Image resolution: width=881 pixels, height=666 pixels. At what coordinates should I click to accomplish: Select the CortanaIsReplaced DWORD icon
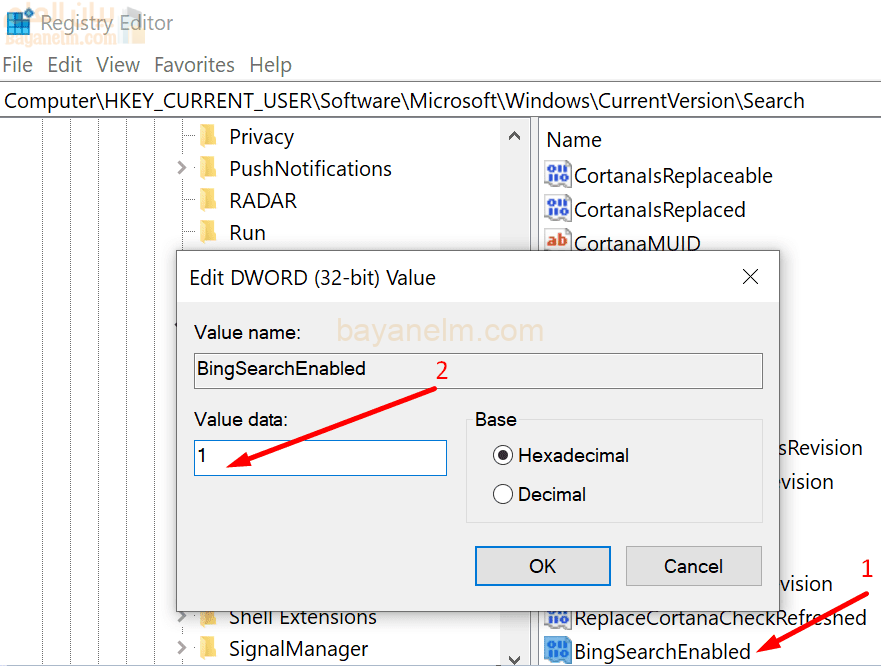[557, 209]
